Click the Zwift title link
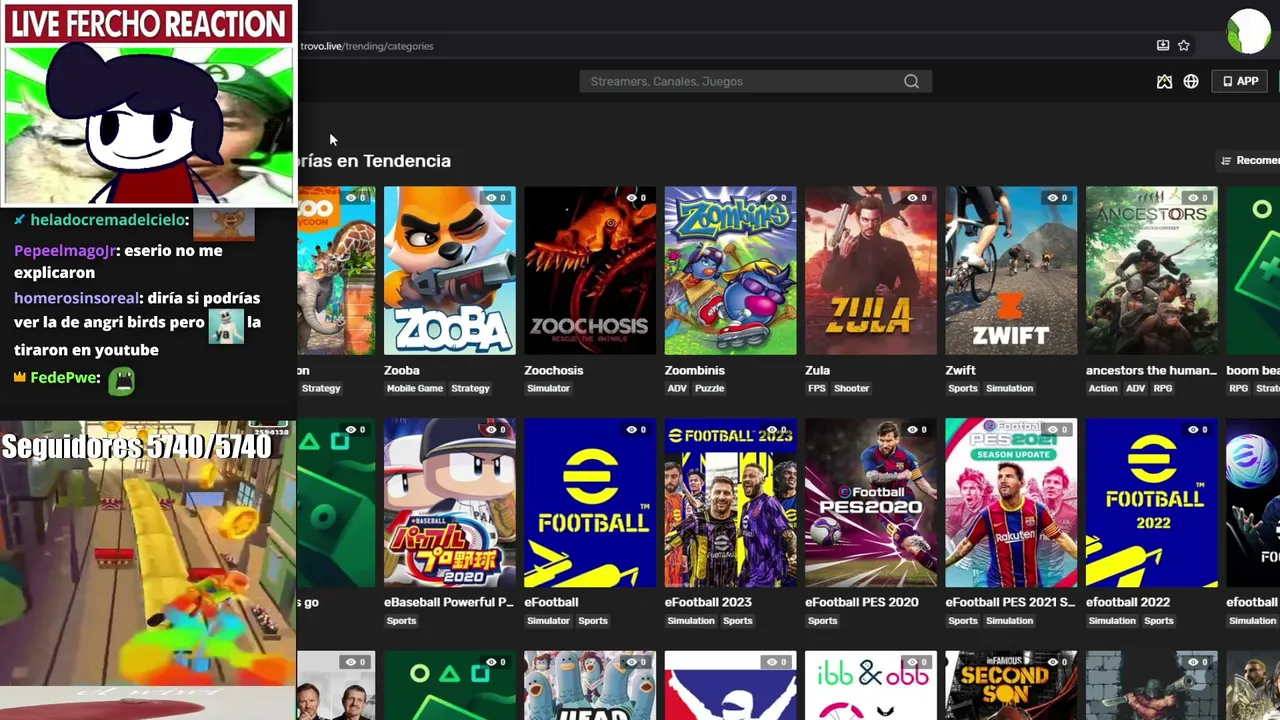 (961, 370)
